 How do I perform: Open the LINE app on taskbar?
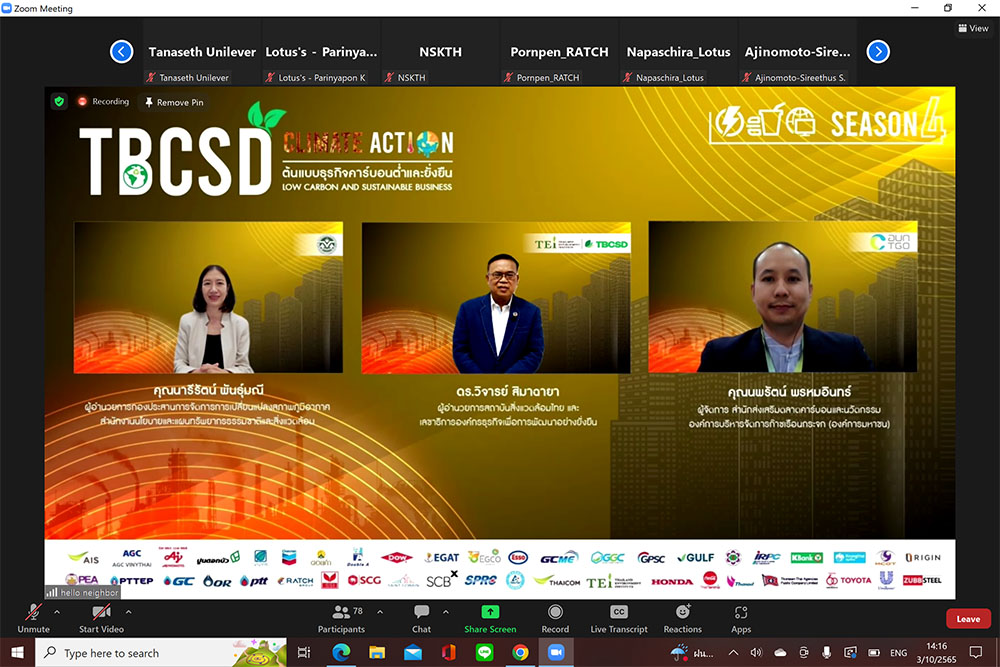tap(485, 652)
